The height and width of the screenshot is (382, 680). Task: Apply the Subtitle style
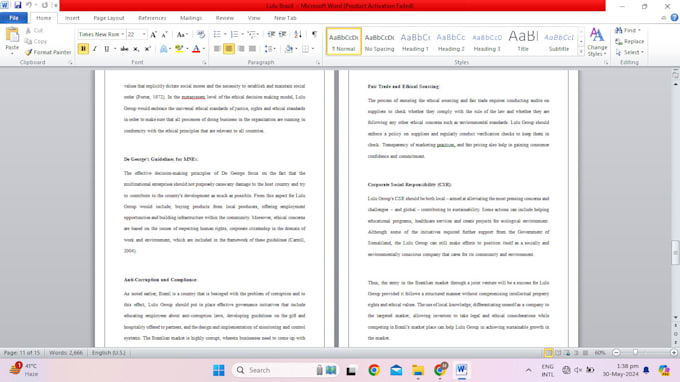(x=559, y=42)
